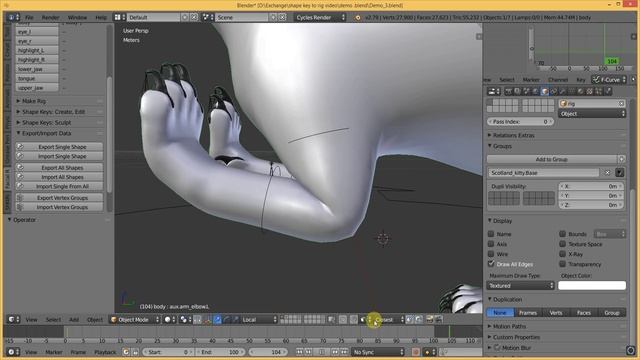Expand the Relations Extras panel
The image size is (640, 360).
(513, 135)
